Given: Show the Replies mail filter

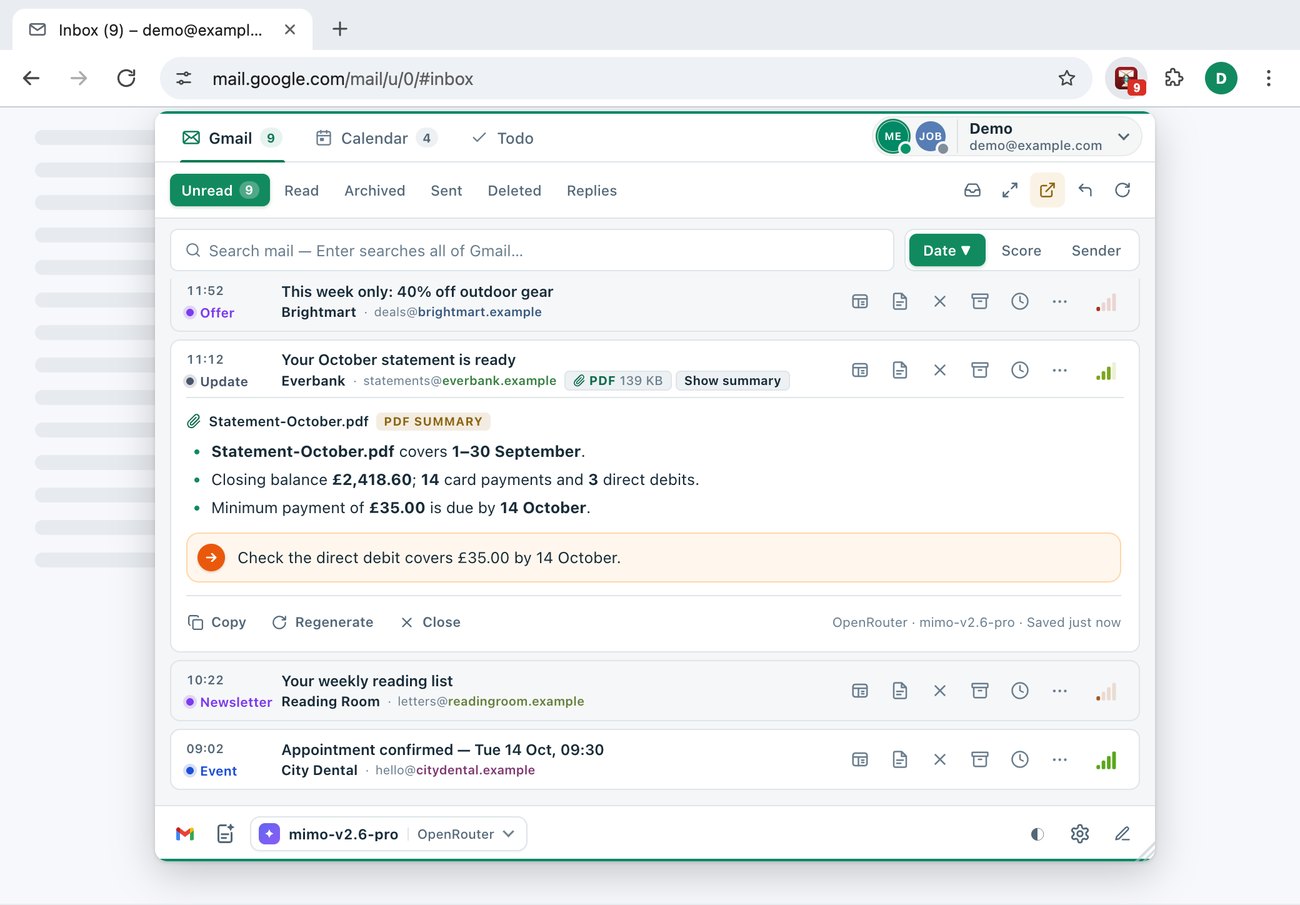Looking at the screenshot, I should (x=592, y=191).
